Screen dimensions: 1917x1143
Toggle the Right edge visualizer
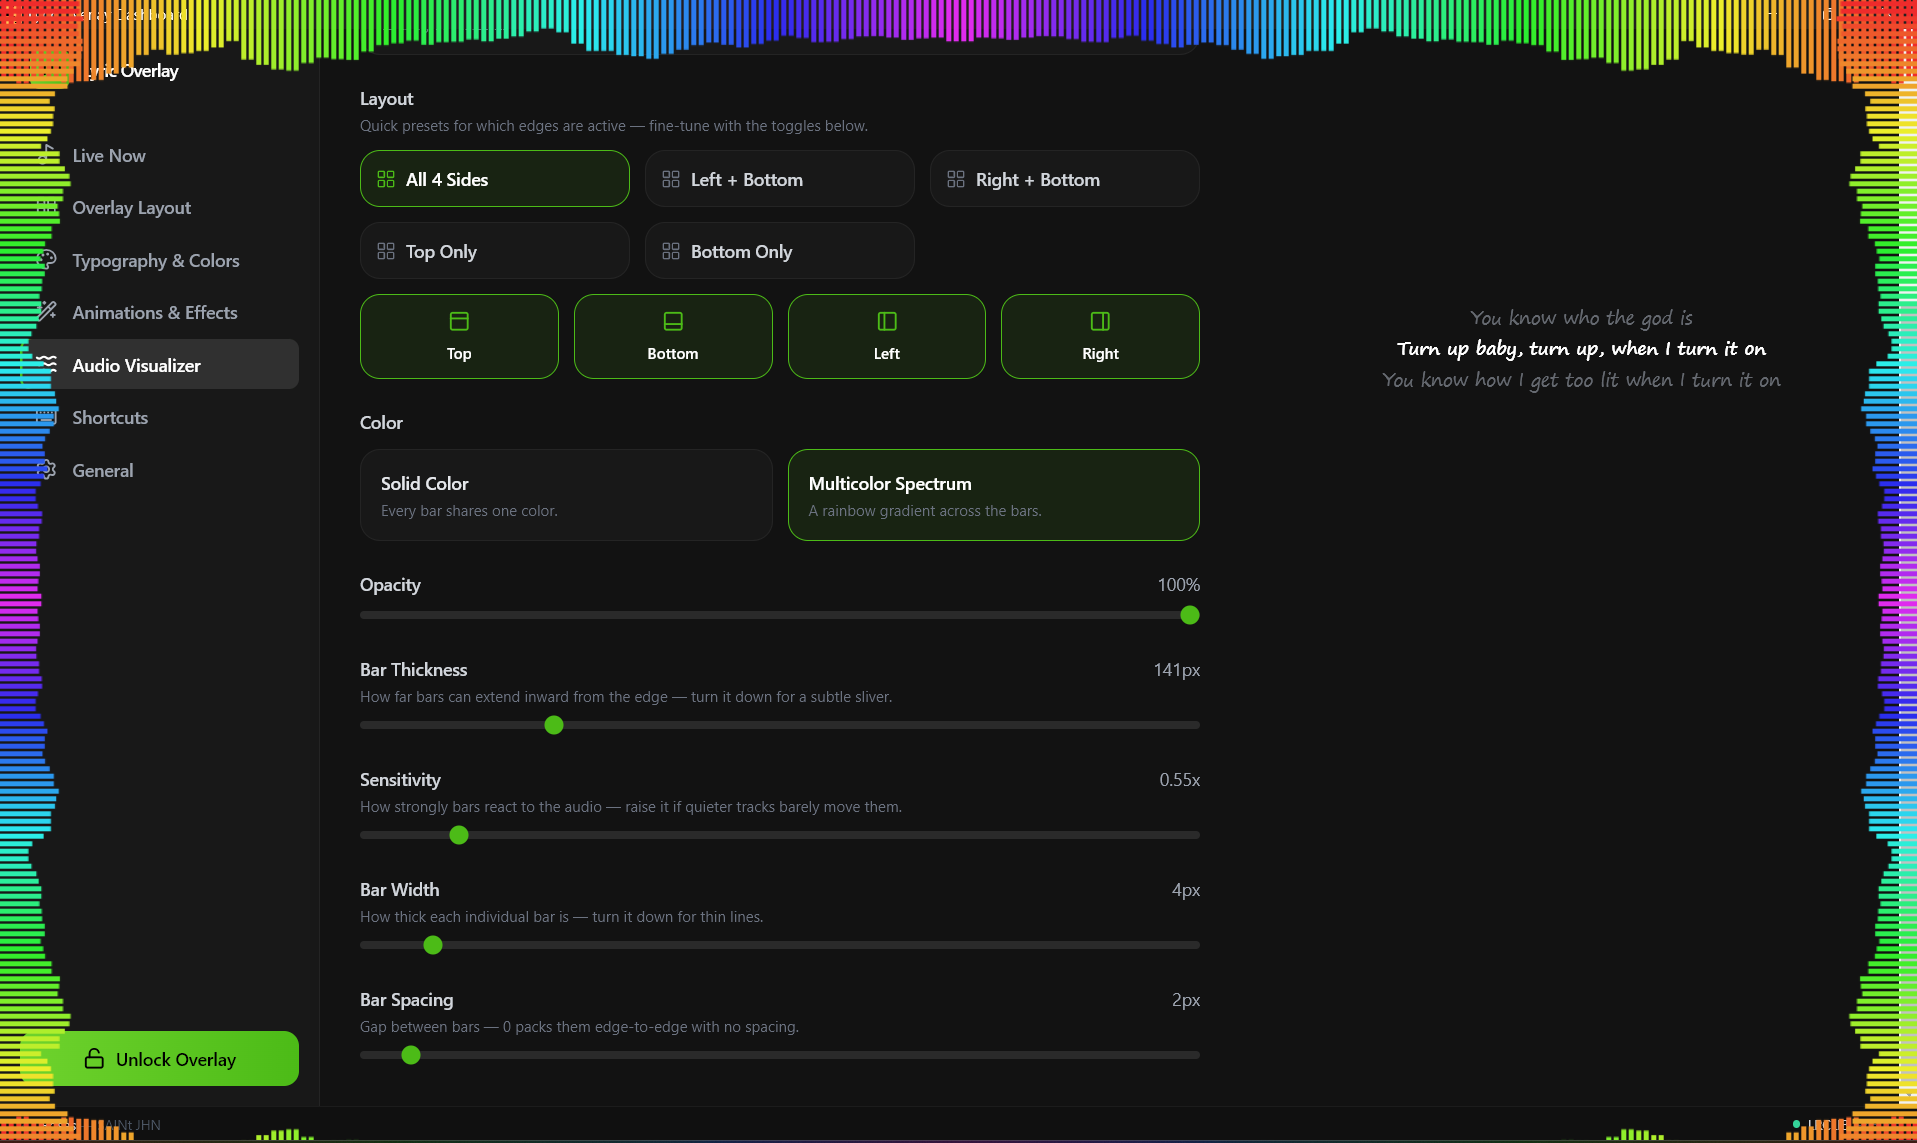click(x=1100, y=336)
